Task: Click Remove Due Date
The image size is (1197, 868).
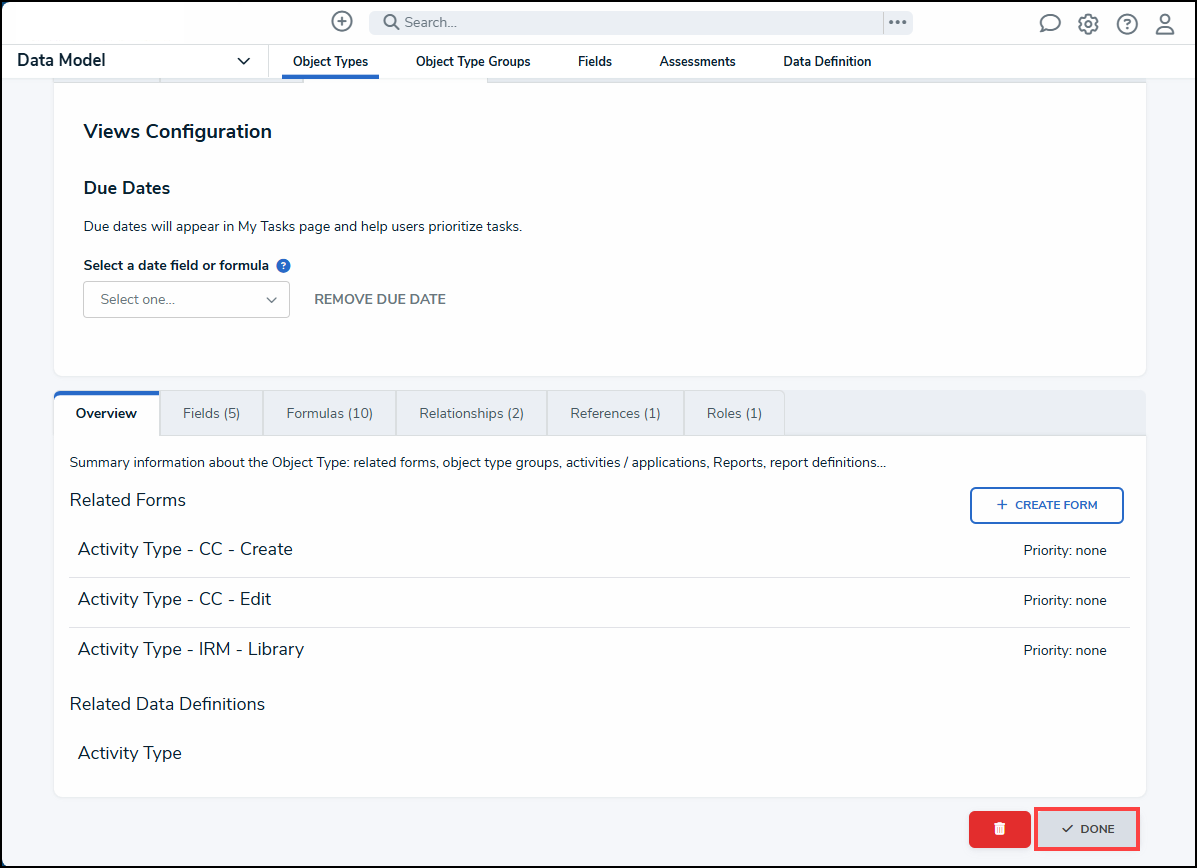Action: point(380,299)
